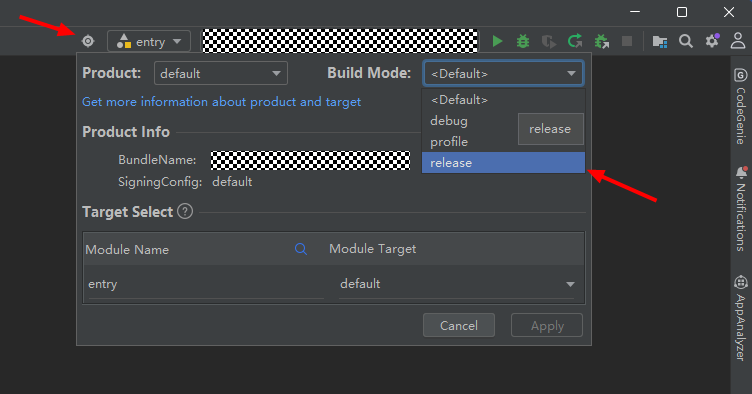Start debugging with the green bug icon
The width and height of the screenshot is (752, 394).
[x=523, y=41]
